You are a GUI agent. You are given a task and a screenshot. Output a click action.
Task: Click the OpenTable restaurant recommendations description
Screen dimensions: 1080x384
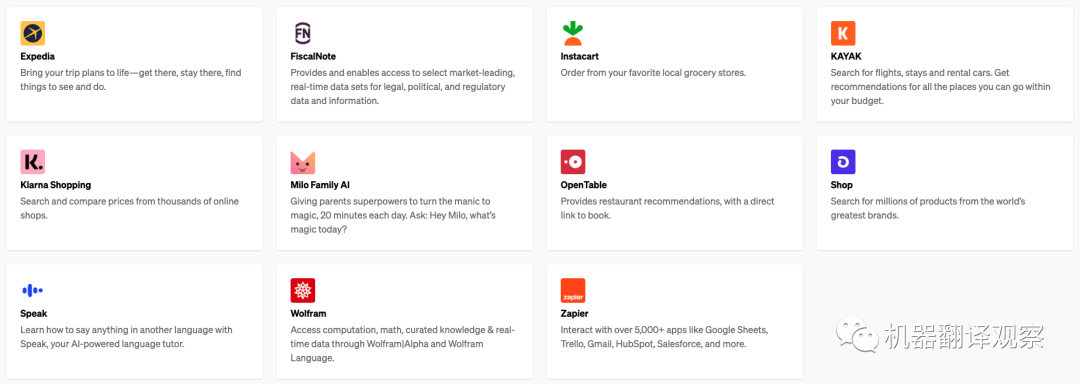point(667,209)
